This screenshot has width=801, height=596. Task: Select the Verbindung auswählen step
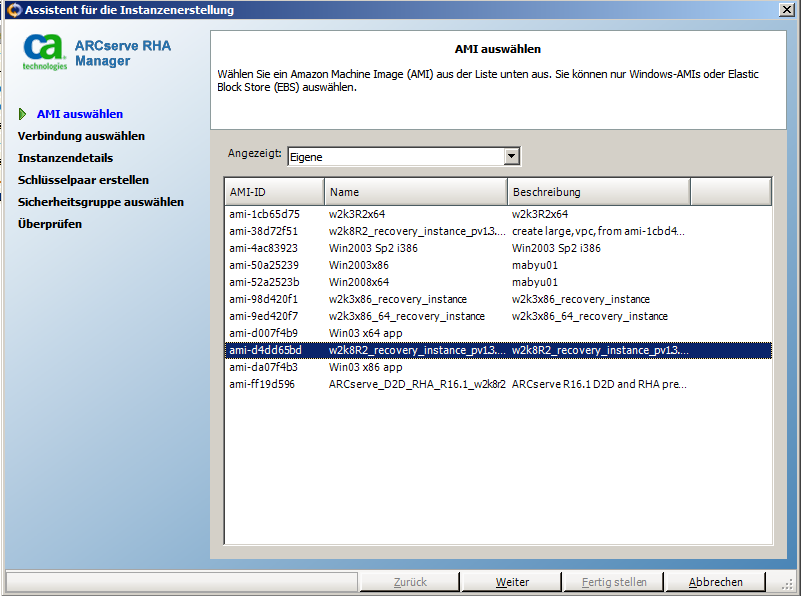pyautogui.click(x=81, y=136)
